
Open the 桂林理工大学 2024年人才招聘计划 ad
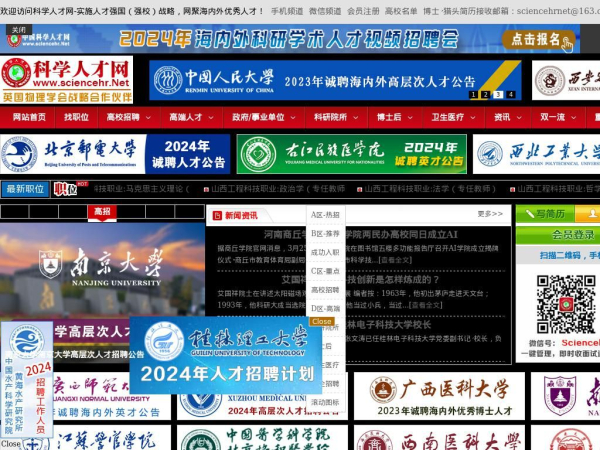pyautogui.click(x=226, y=355)
